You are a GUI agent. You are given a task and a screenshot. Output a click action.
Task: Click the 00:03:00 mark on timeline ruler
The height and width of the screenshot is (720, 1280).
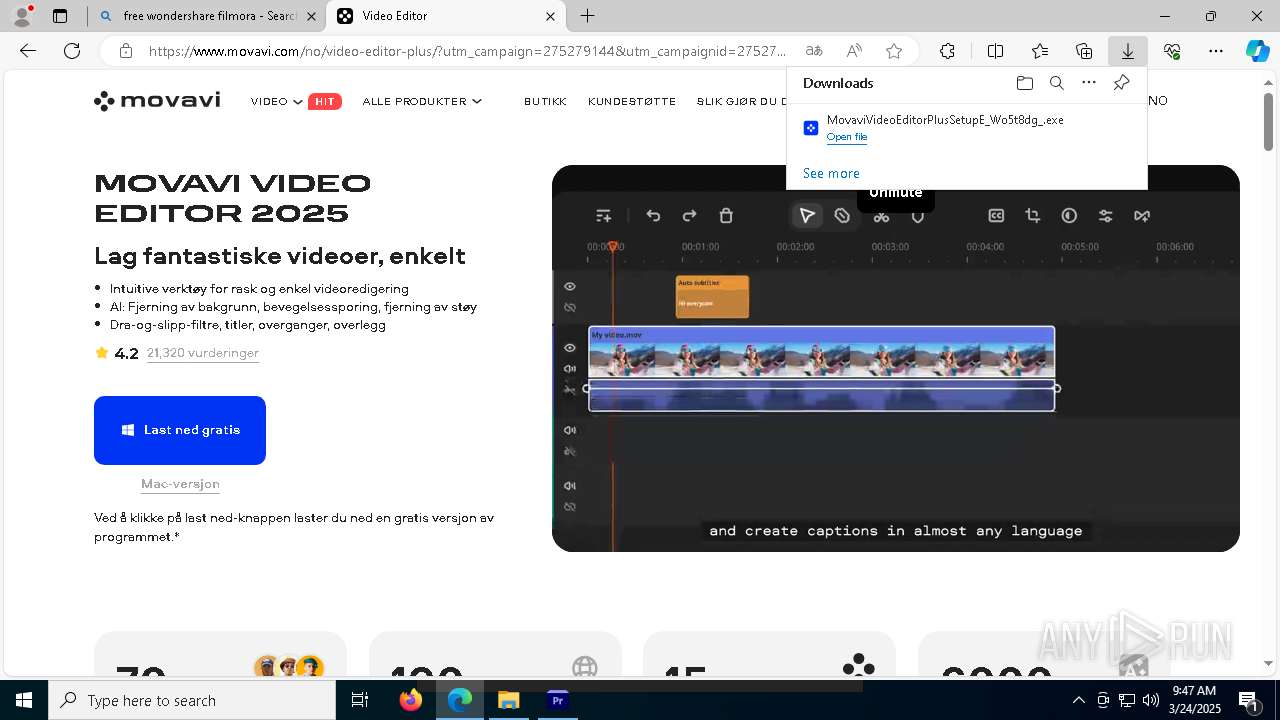890,247
